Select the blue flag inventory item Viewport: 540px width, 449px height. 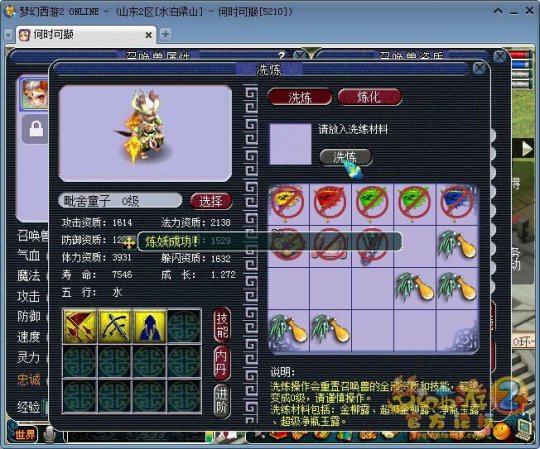click(x=457, y=203)
